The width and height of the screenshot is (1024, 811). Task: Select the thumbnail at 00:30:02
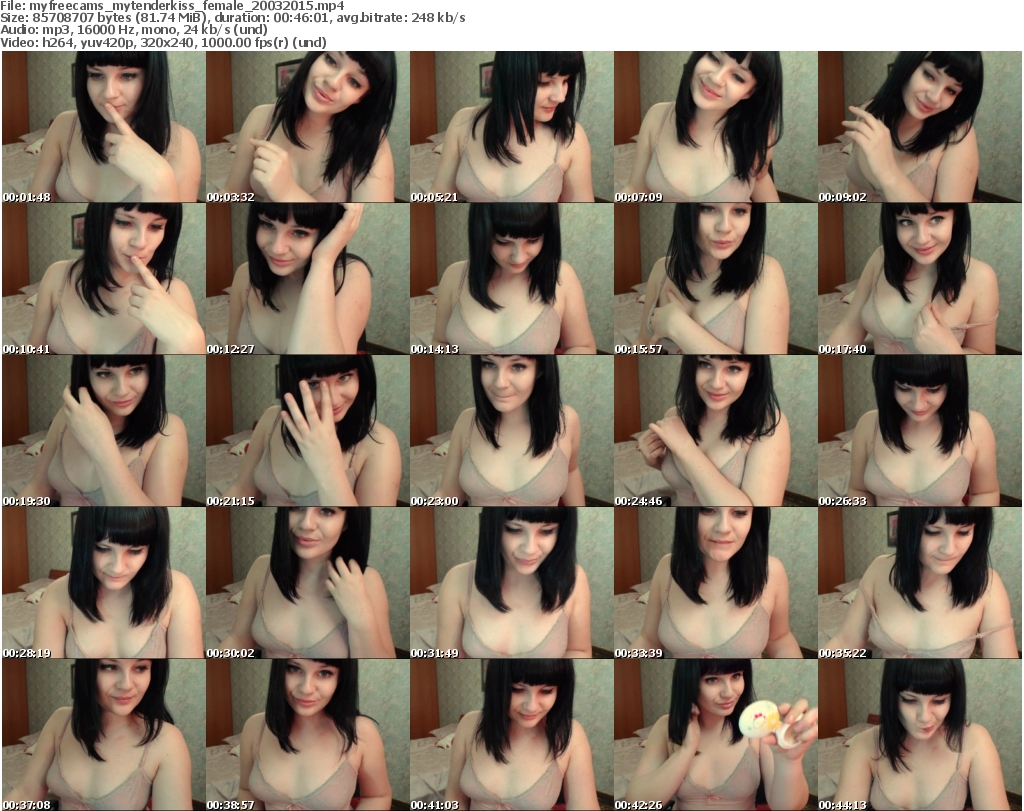pyautogui.click(x=308, y=582)
